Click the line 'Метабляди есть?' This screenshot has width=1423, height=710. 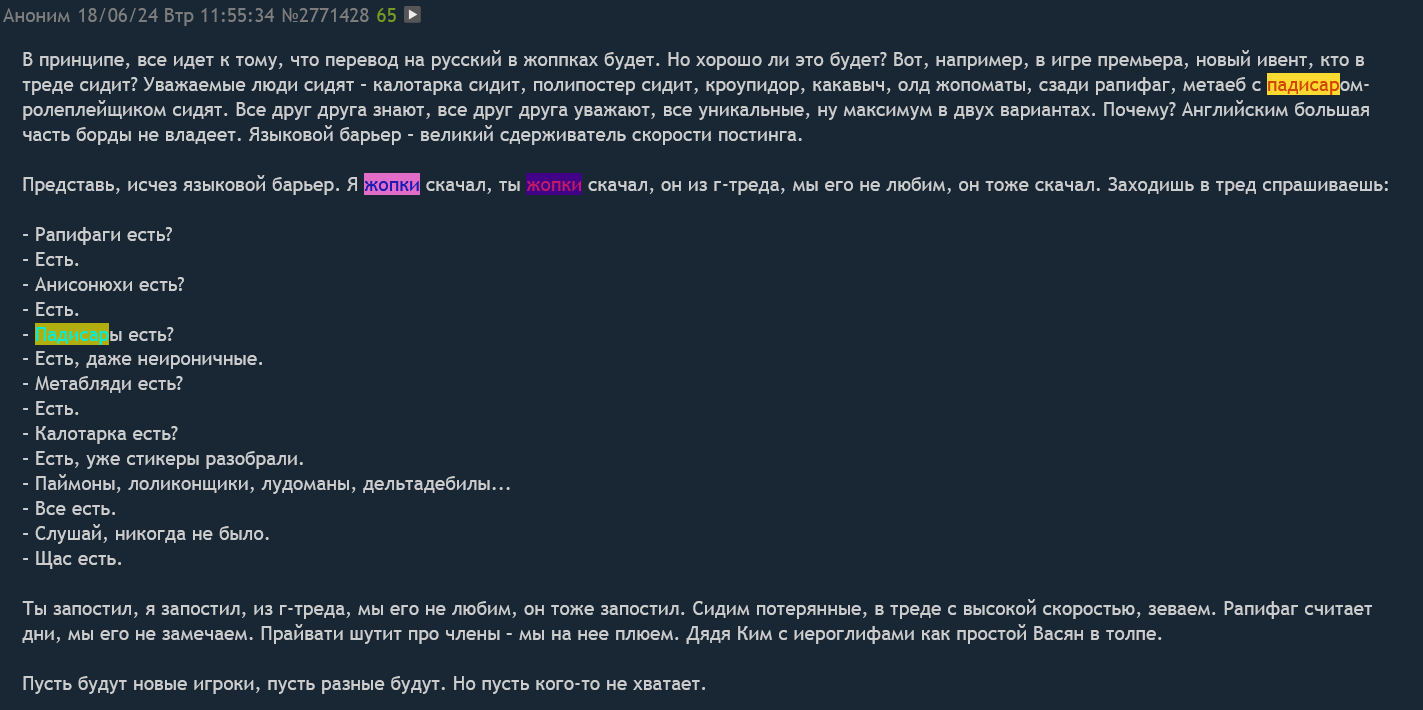[102, 384]
